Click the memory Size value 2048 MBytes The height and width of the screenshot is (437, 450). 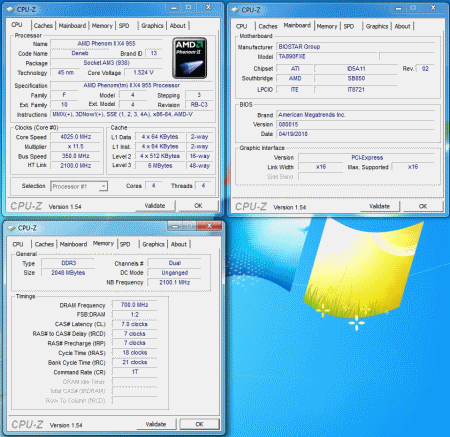68,273
